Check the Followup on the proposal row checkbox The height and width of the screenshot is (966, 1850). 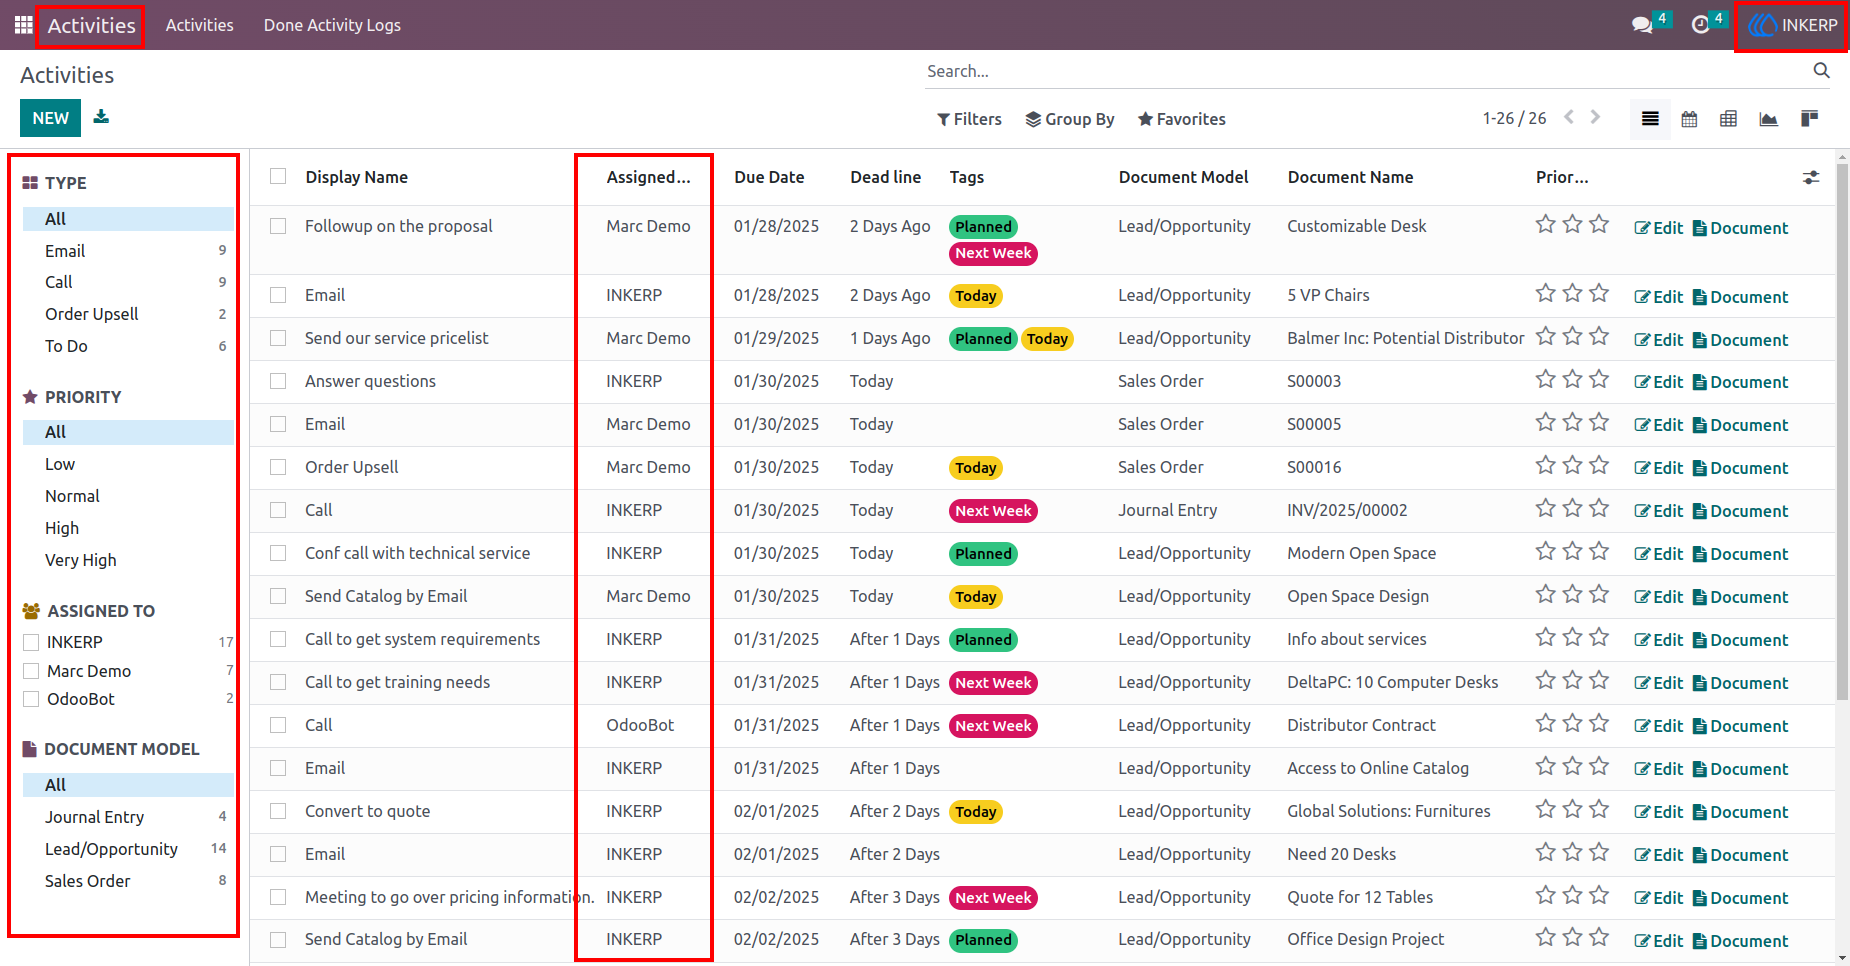(278, 226)
